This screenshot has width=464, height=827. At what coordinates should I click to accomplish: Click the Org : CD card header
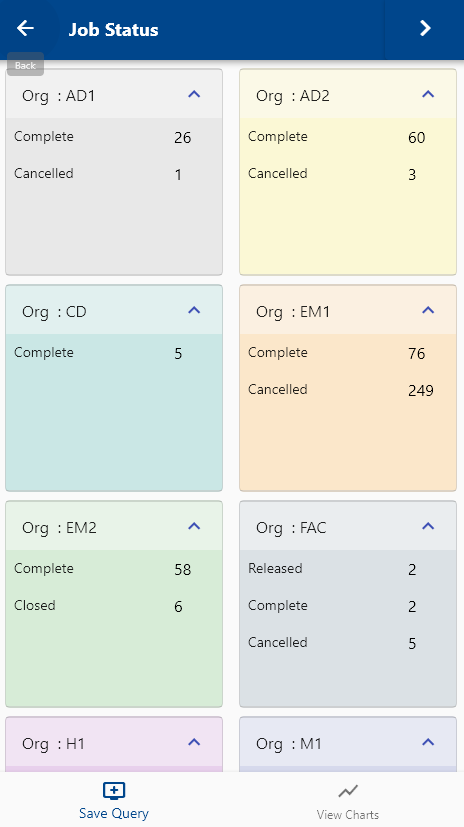click(114, 310)
